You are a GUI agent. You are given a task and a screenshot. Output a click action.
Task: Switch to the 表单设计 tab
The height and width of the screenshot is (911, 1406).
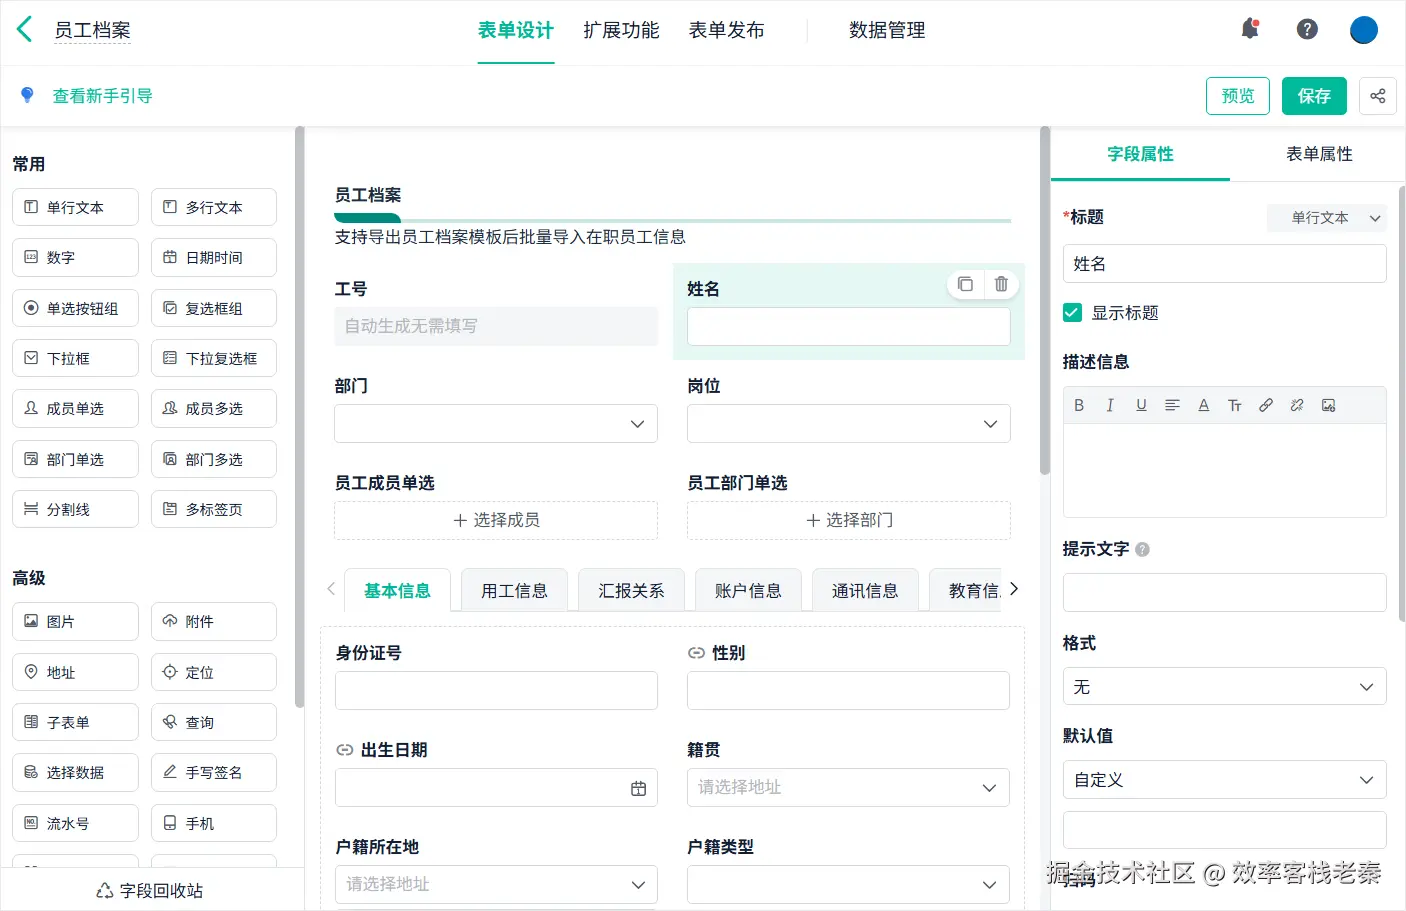(x=515, y=30)
